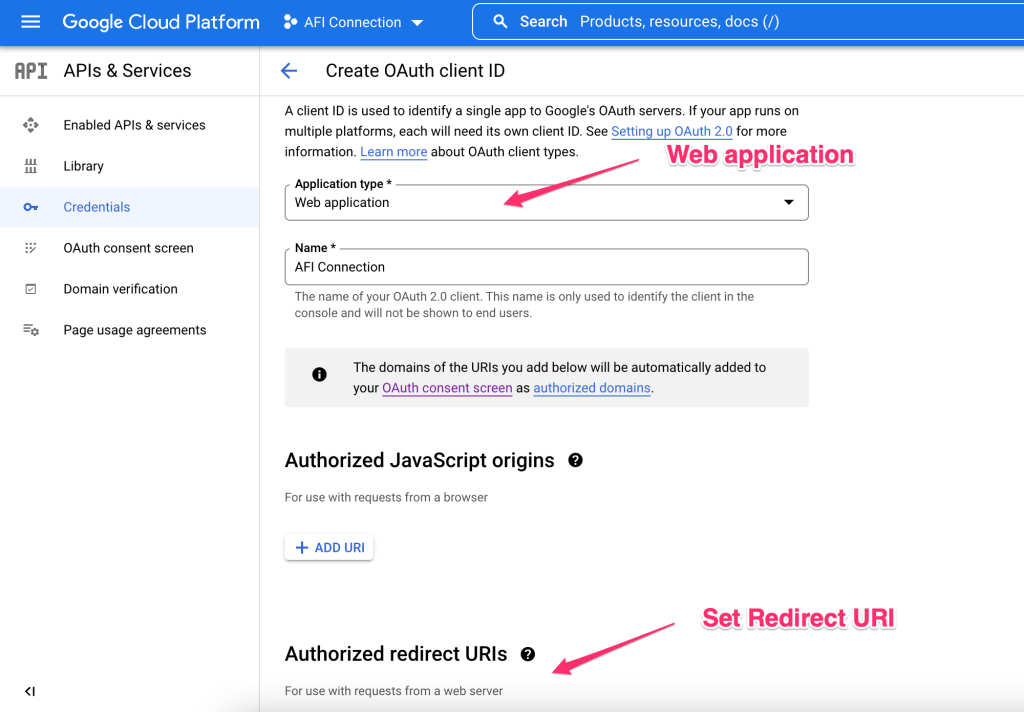Open the Credentials section in sidebar
The width and height of the screenshot is (1024, 712).
[96, 206]
